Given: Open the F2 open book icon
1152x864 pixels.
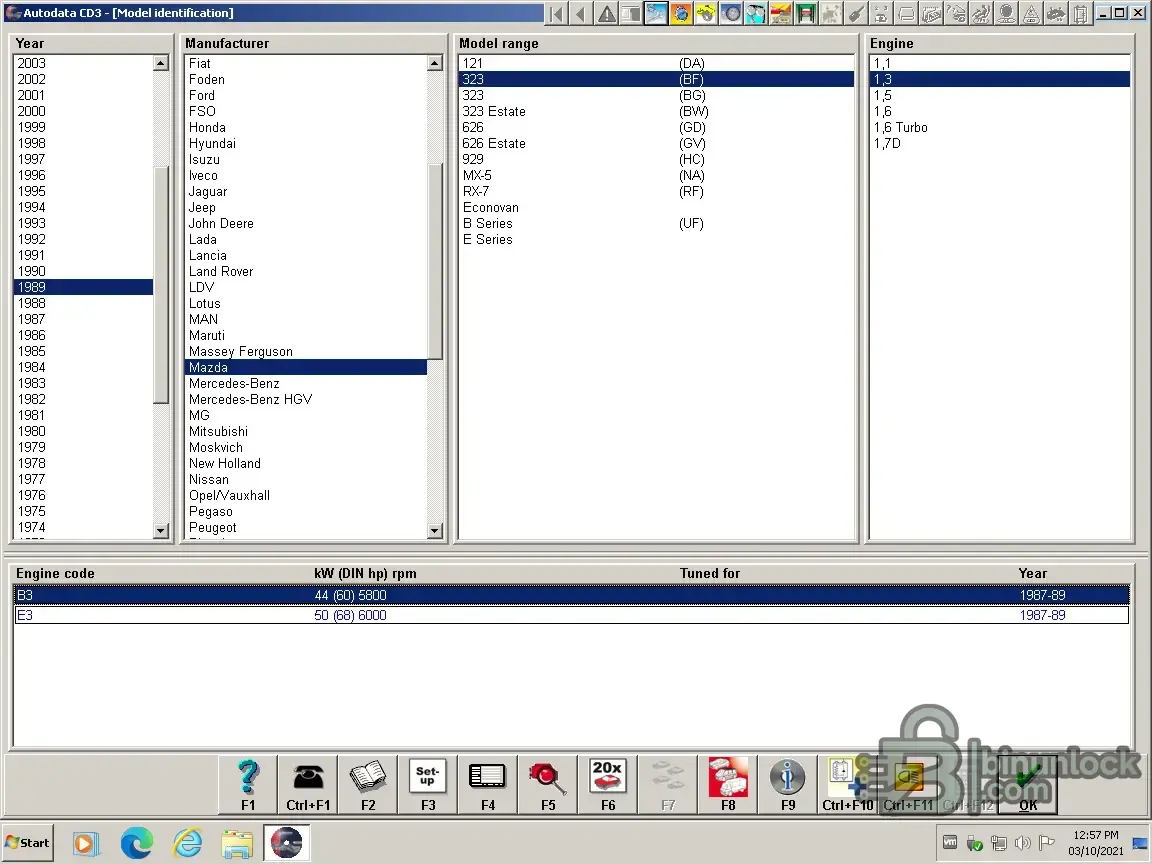Looking at the screenshot, I should click(x=368, y=784).
